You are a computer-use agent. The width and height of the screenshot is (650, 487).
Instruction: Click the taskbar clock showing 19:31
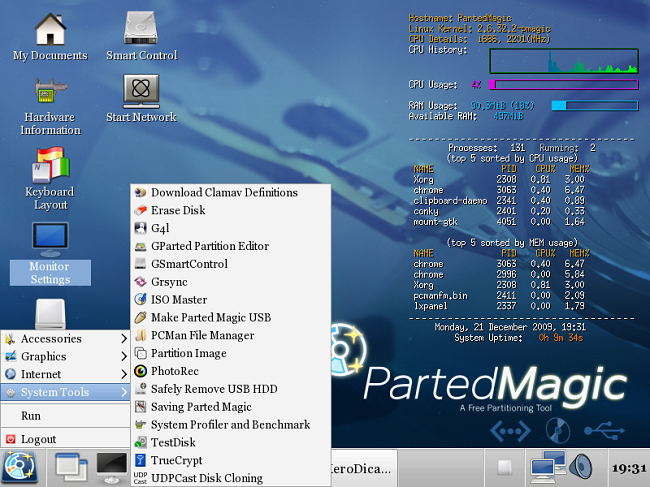tap(627, 468)
